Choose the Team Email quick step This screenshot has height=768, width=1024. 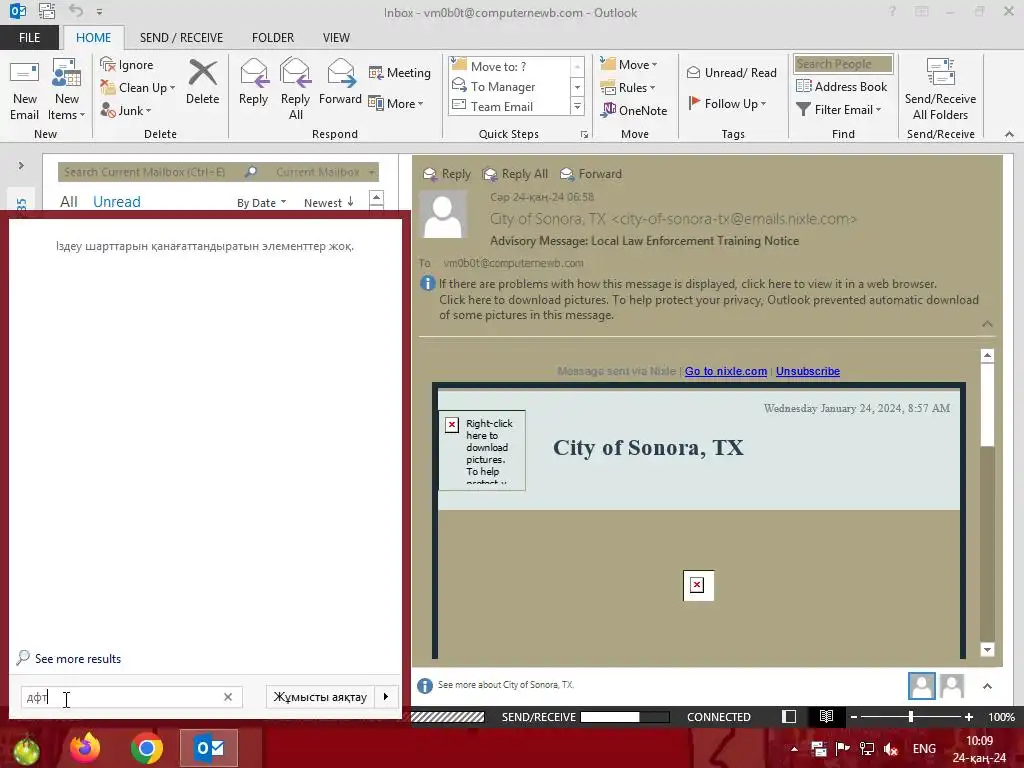509,106
